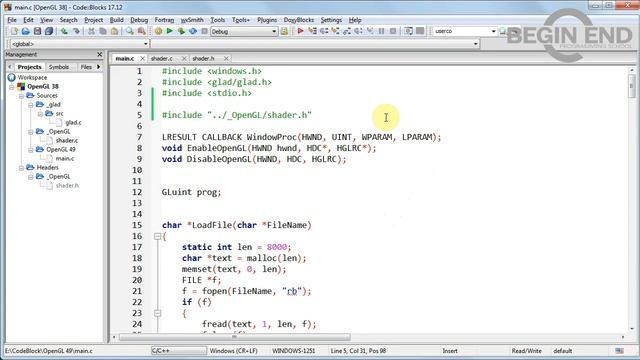Screen dimensions: 640x360
Task: Save the current file with the floppy icon
Action: (x=37, y=31)
